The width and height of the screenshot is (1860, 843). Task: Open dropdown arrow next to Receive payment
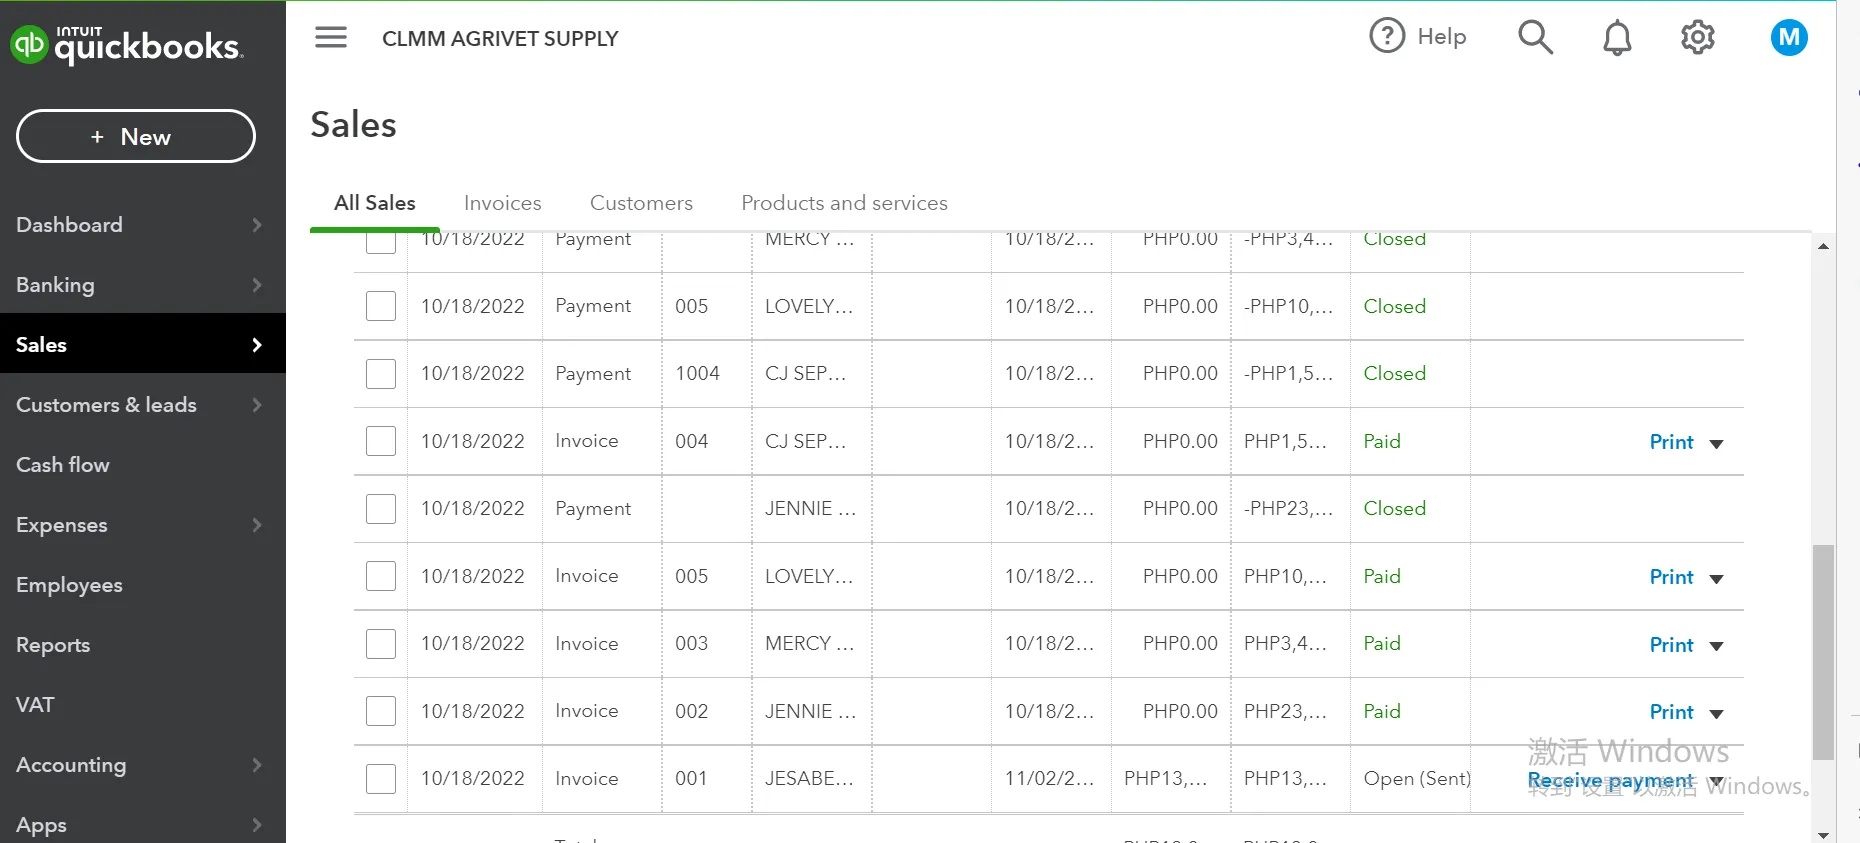(x=1717, y=781)
